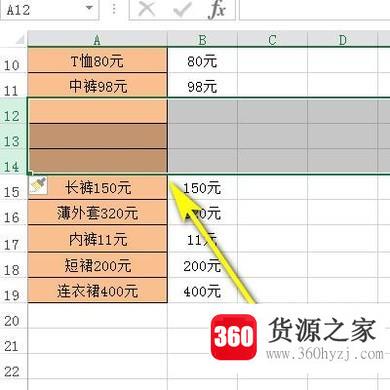
Task: Select row 13 header
Action: [x=13, y=136]
